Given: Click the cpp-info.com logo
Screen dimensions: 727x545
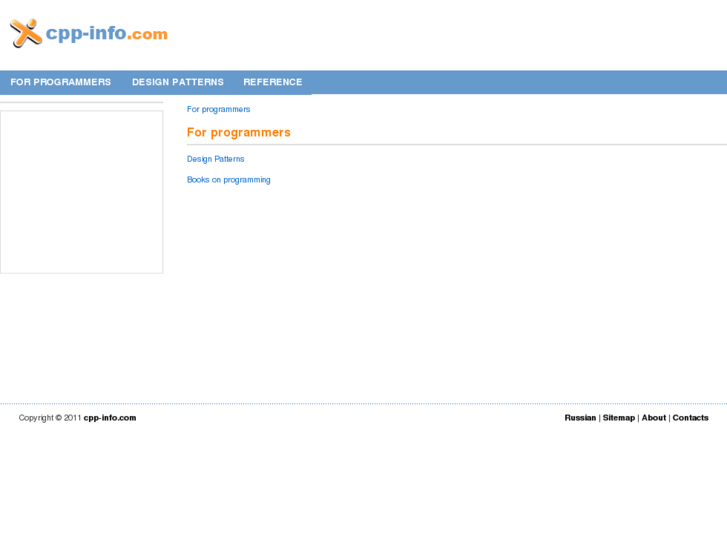Looking at the screenshot, I should click(89, 33).
